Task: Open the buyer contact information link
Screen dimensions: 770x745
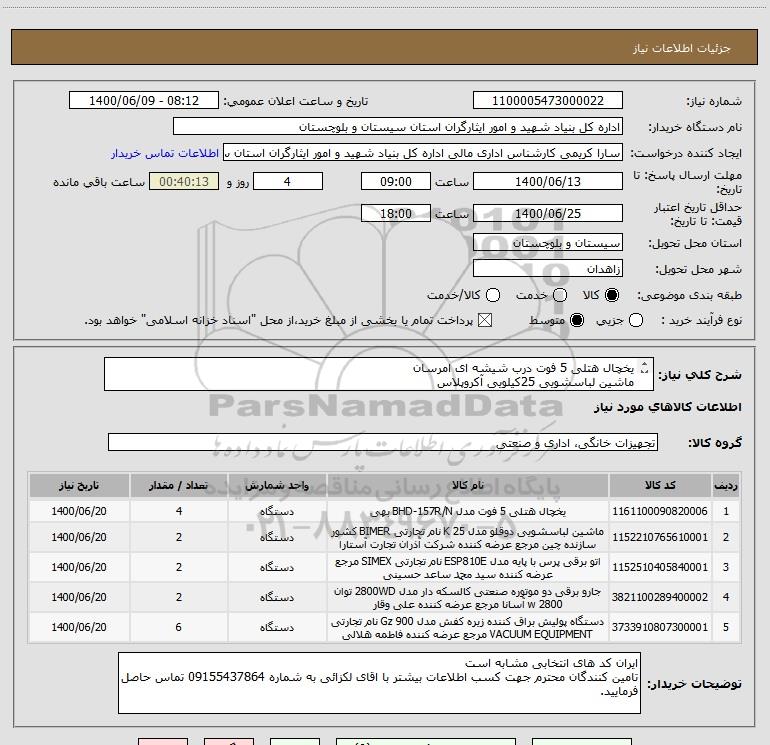Action: 165,153
